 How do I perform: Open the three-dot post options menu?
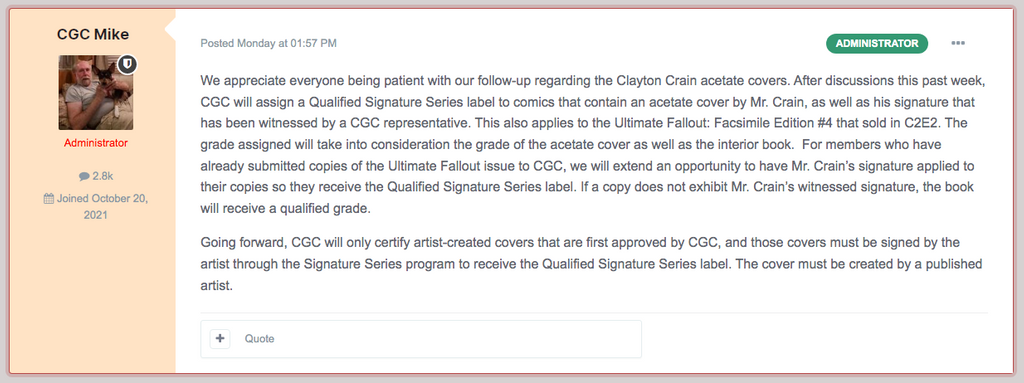pos(957,44)
